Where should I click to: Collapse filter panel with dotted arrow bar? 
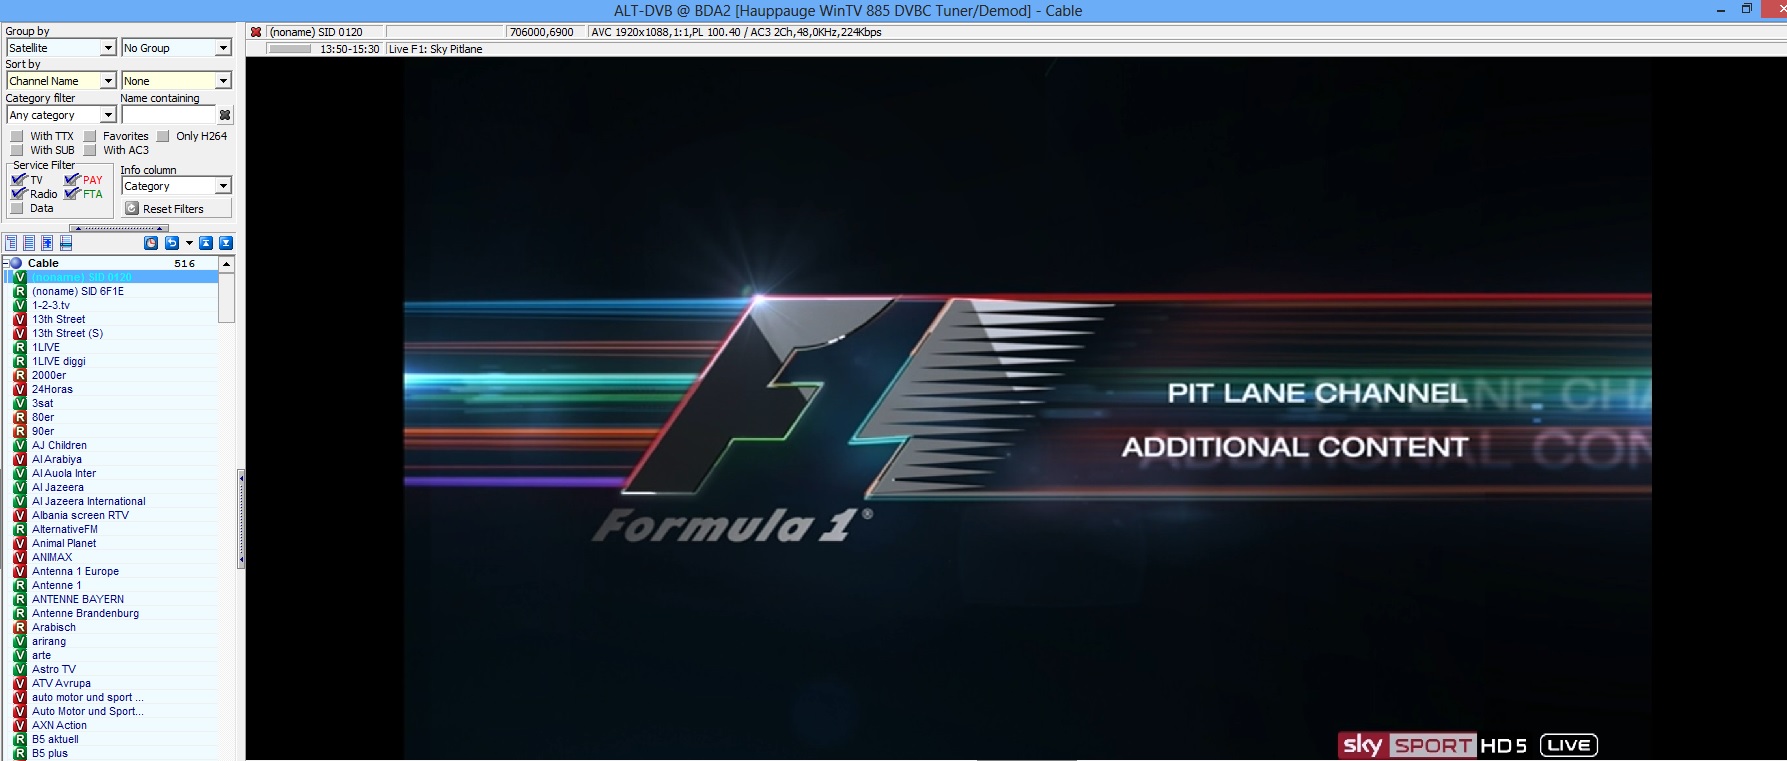[x=119, y=229]
